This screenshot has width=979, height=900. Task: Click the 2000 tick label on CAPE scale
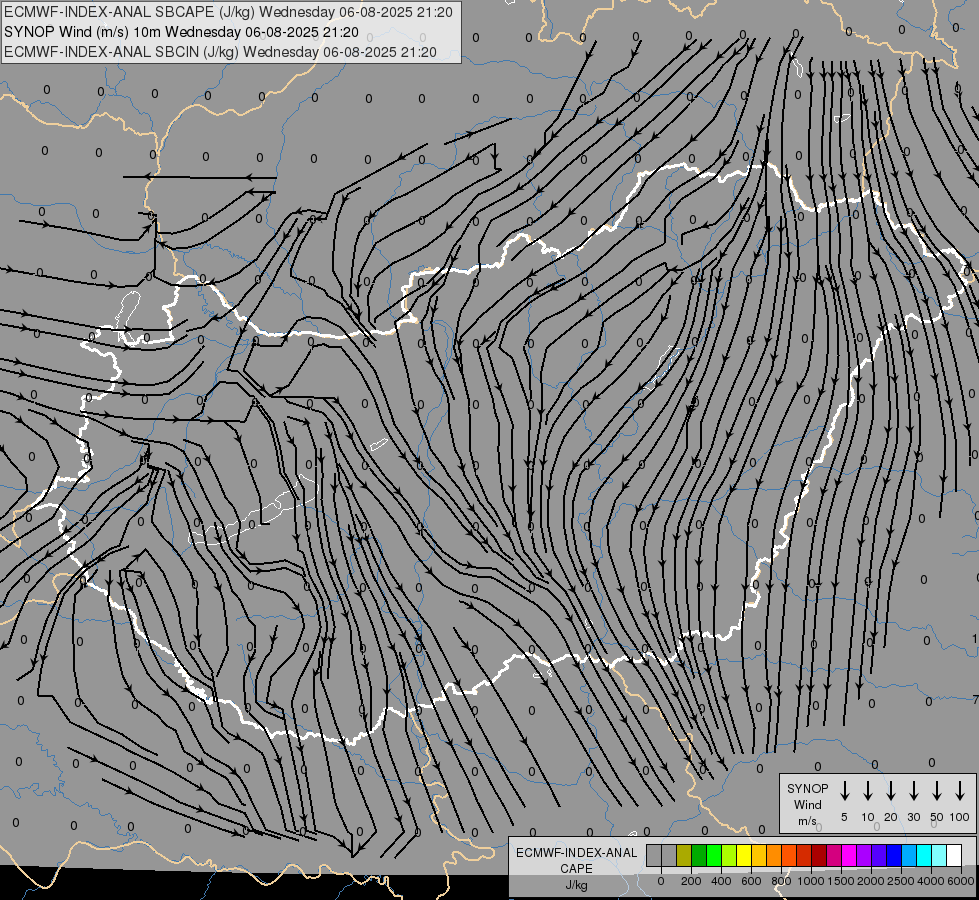click(871, 881)
